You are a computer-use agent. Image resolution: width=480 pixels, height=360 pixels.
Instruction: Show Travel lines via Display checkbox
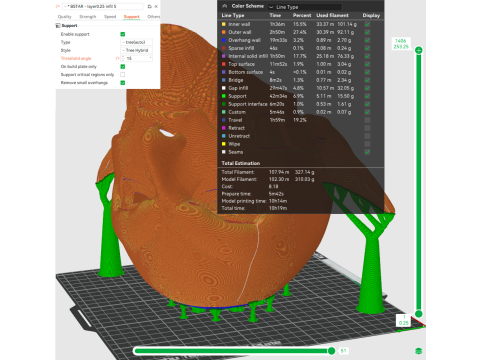point(367,120)
